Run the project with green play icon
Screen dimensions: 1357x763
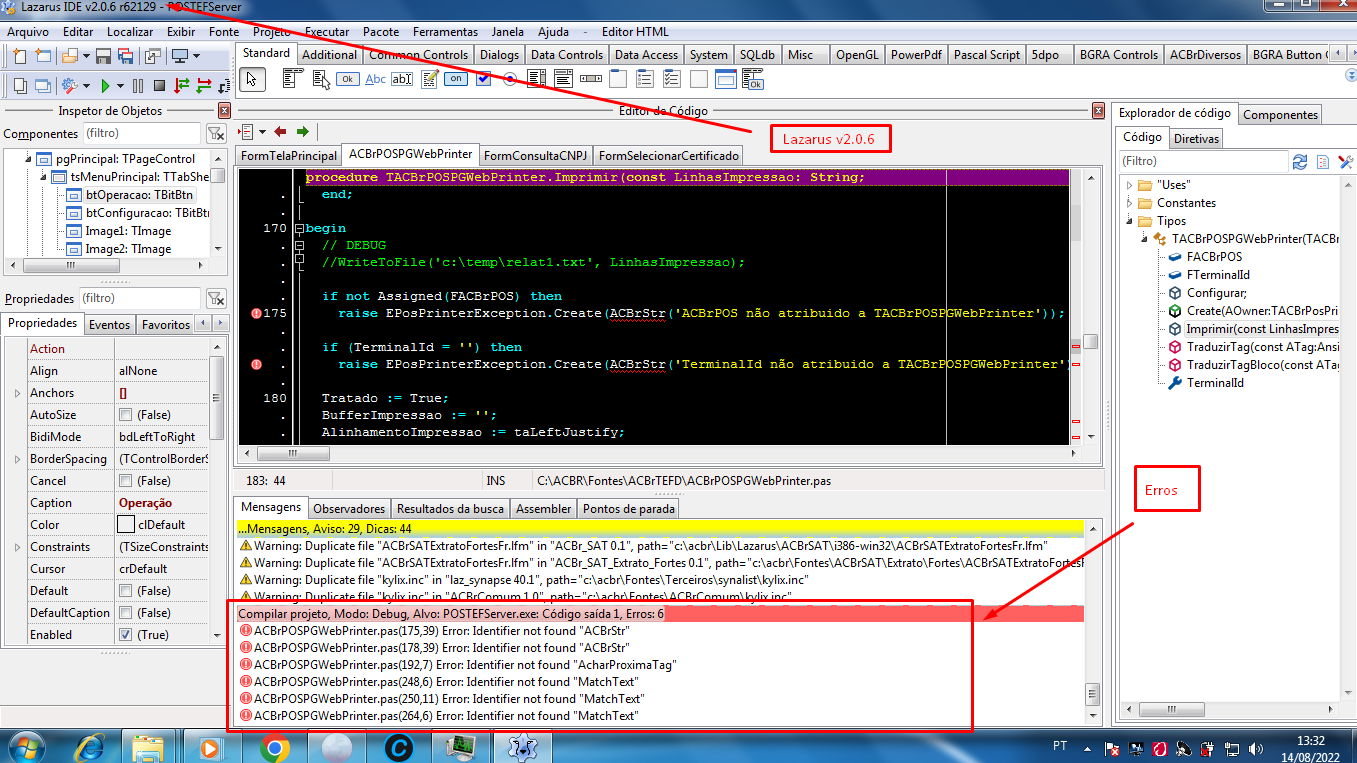point(105,86)
